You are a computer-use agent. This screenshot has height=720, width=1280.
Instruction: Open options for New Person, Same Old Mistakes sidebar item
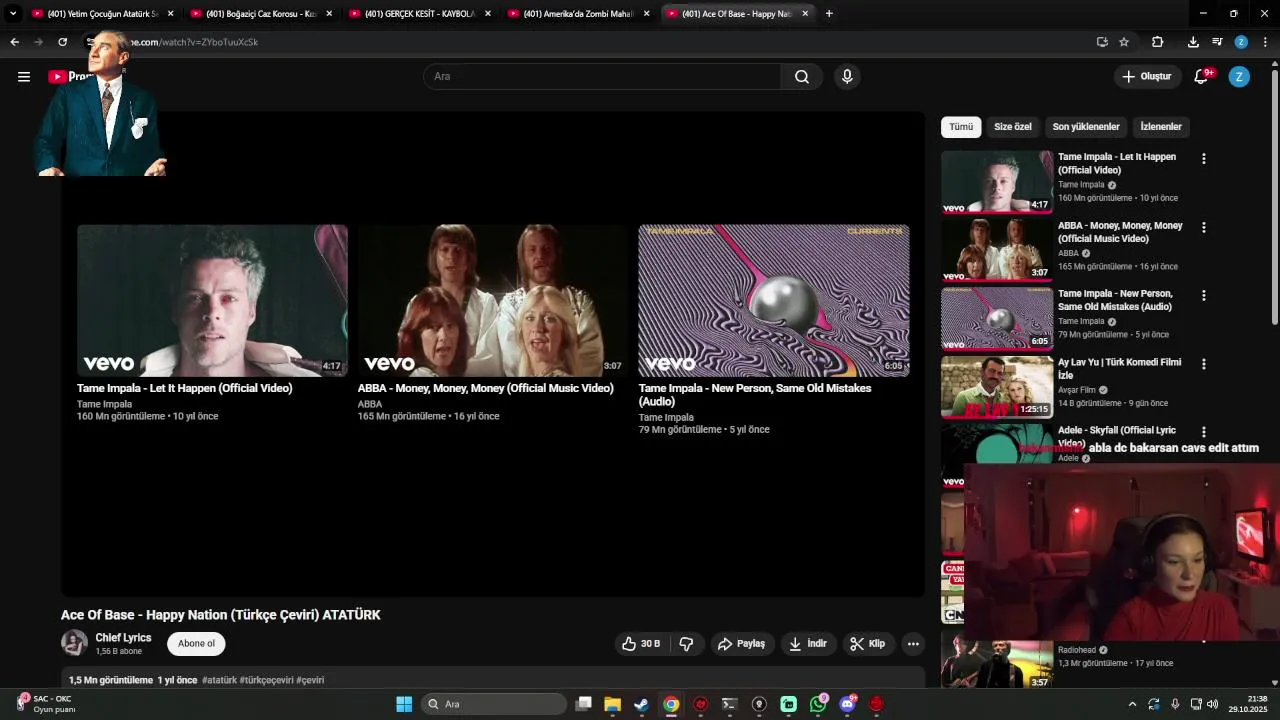pos(1204,296)
